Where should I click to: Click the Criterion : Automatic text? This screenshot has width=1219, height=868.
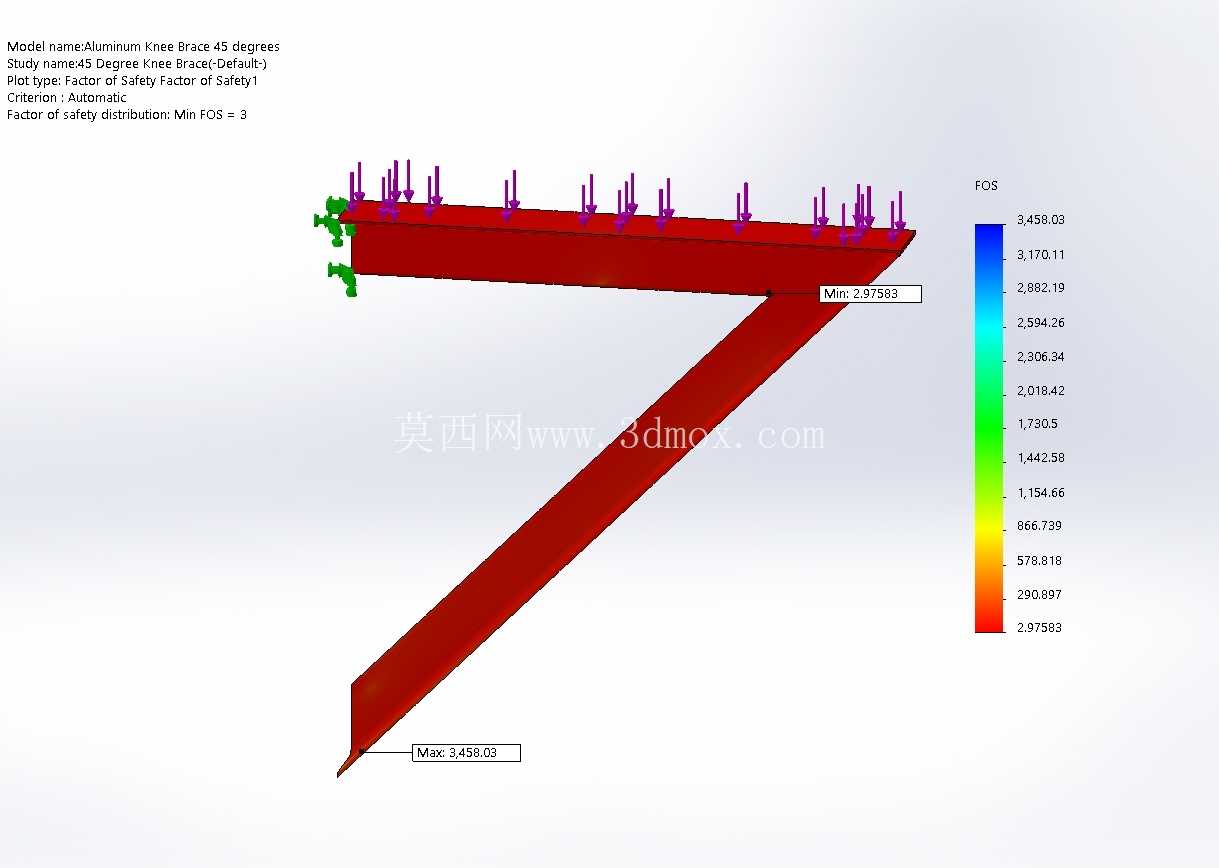pos(66,98)
